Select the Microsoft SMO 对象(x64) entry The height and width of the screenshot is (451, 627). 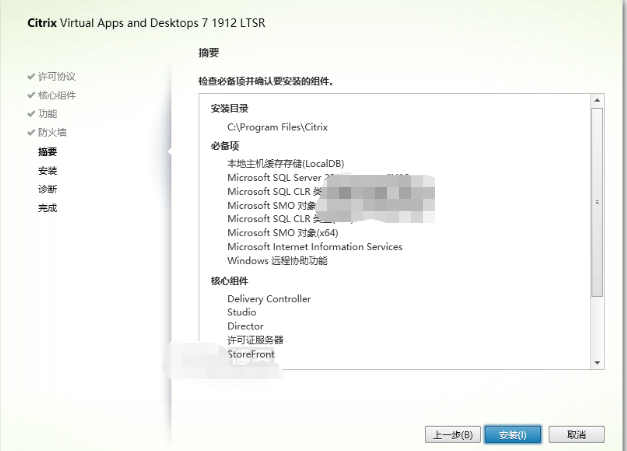pyautogui.click(x=283, y=233)
